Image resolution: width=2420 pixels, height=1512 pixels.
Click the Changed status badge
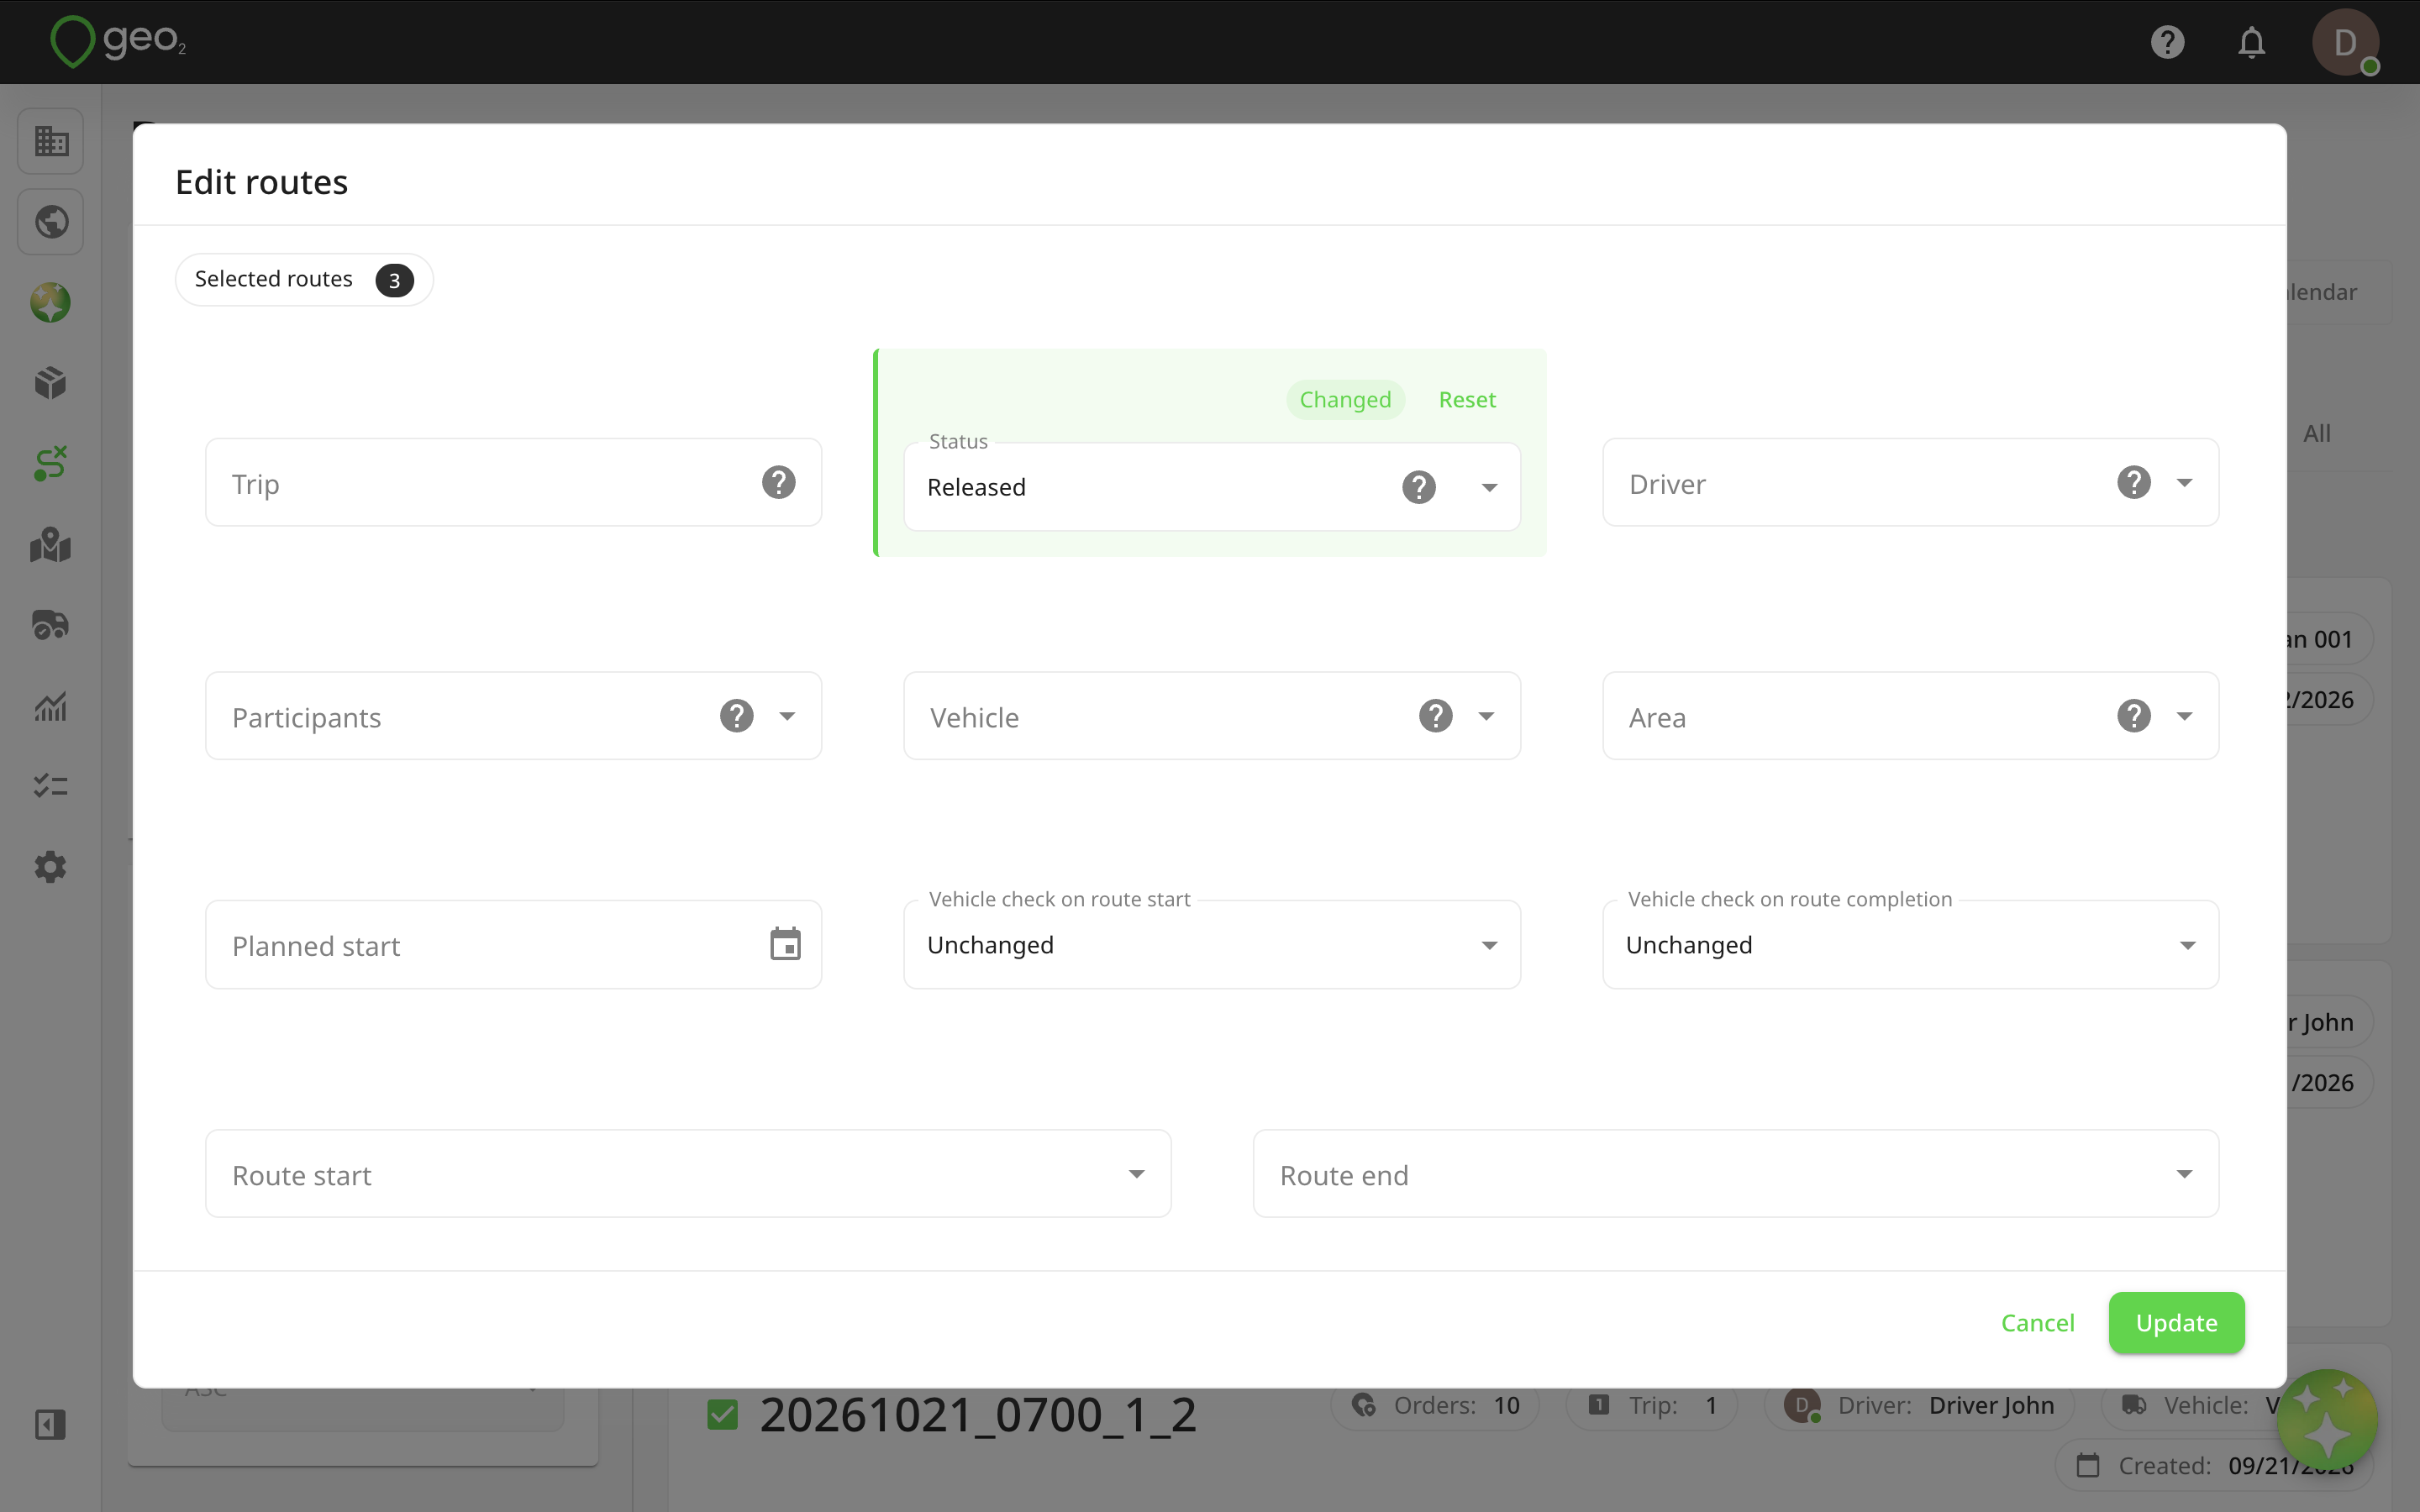1345,400
